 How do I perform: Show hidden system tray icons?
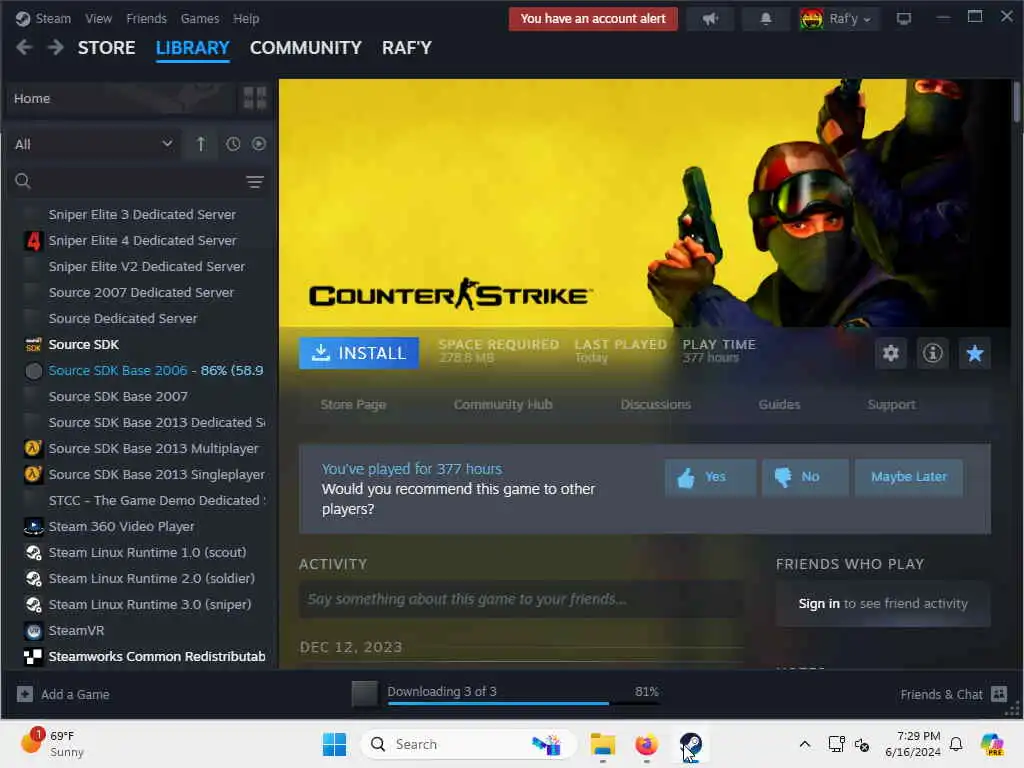point(805,744)
